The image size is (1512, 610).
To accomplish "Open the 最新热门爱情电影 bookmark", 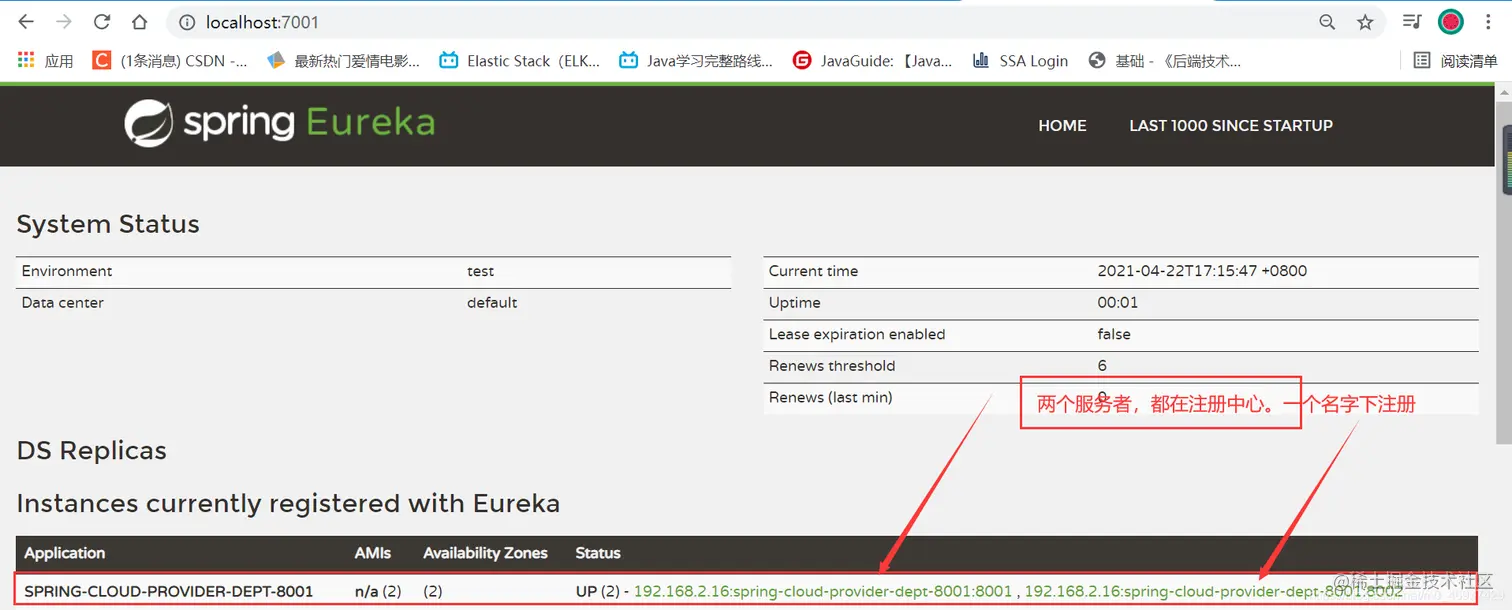I will [344, 61].
